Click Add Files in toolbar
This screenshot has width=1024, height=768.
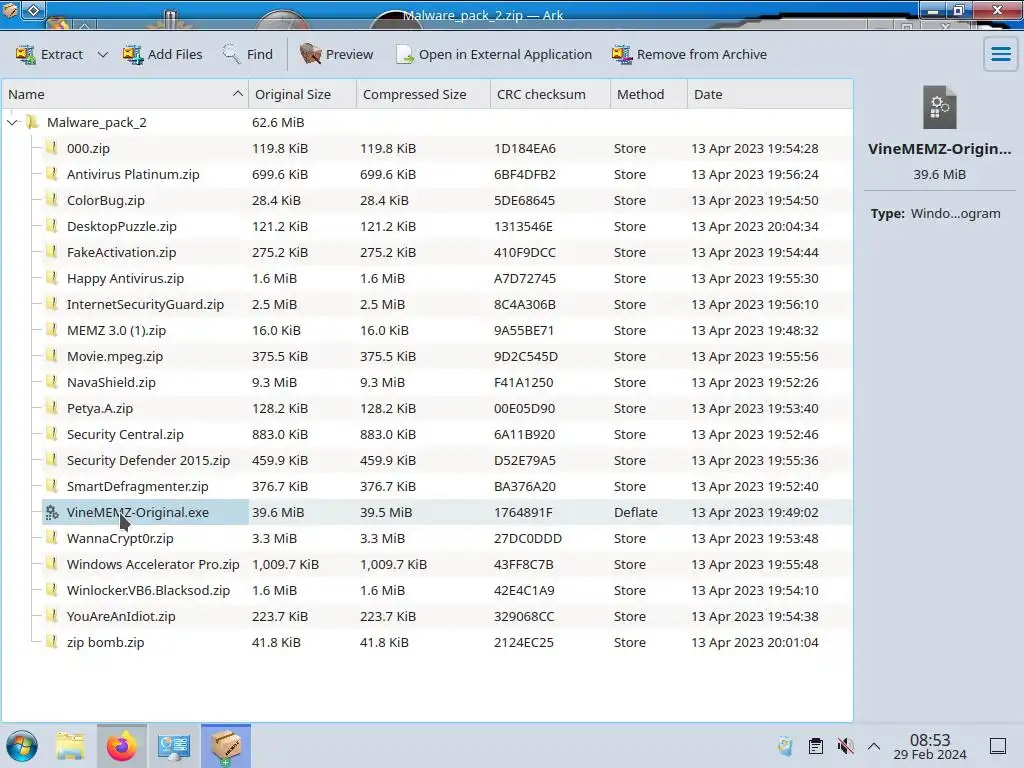(163, 54)
